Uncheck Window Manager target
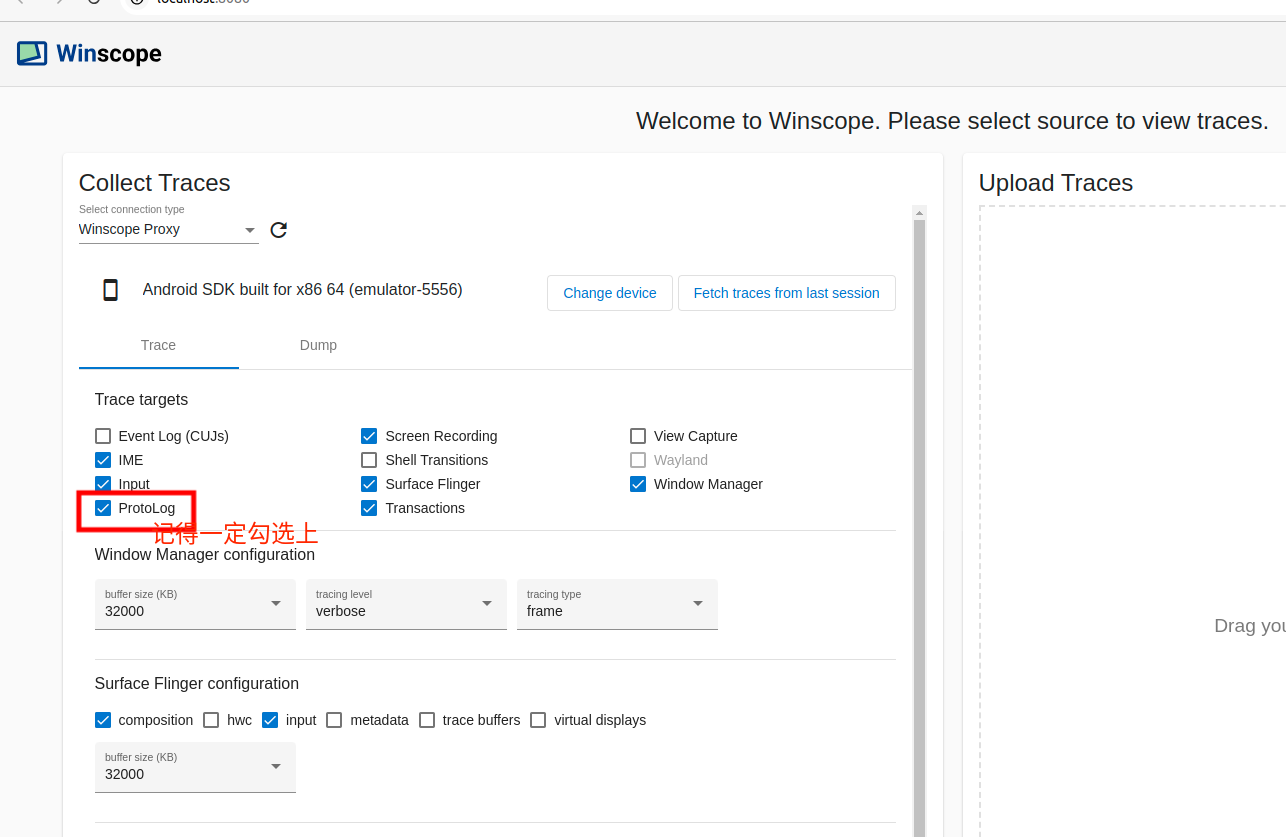This screenshot has width=1286, height=837. coord(638,484)
